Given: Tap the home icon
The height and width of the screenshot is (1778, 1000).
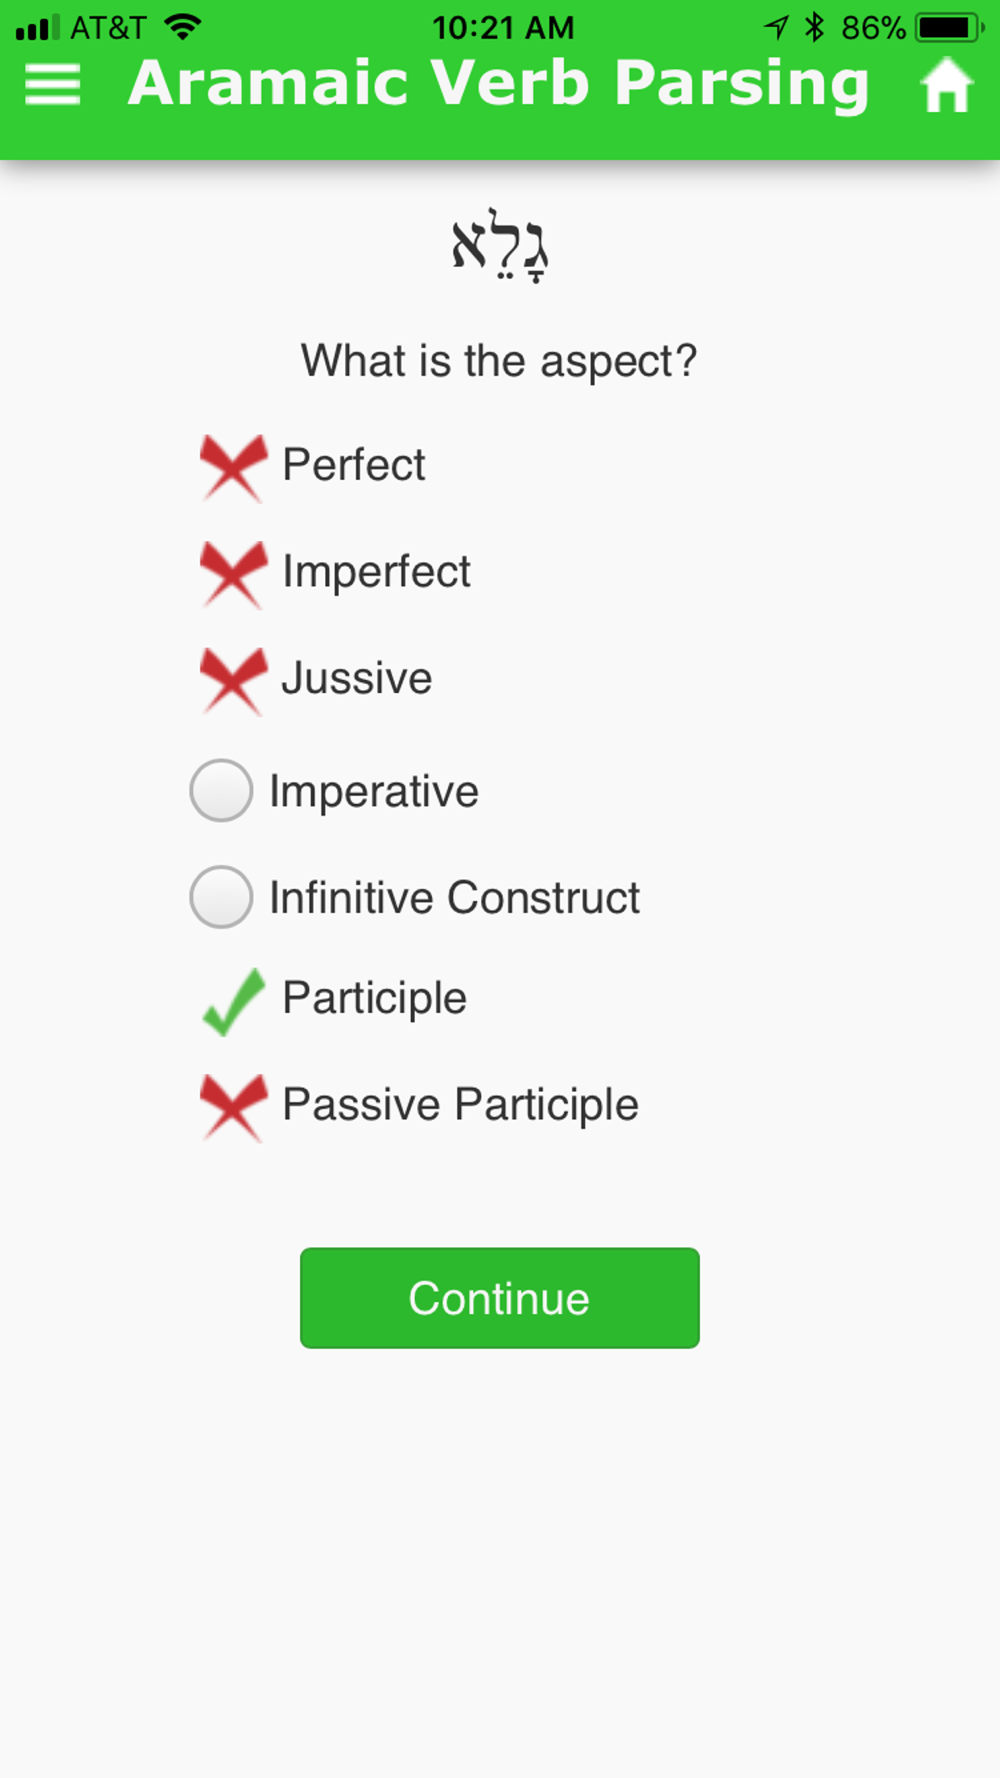Looking at the screenshot, I should 946,85.
